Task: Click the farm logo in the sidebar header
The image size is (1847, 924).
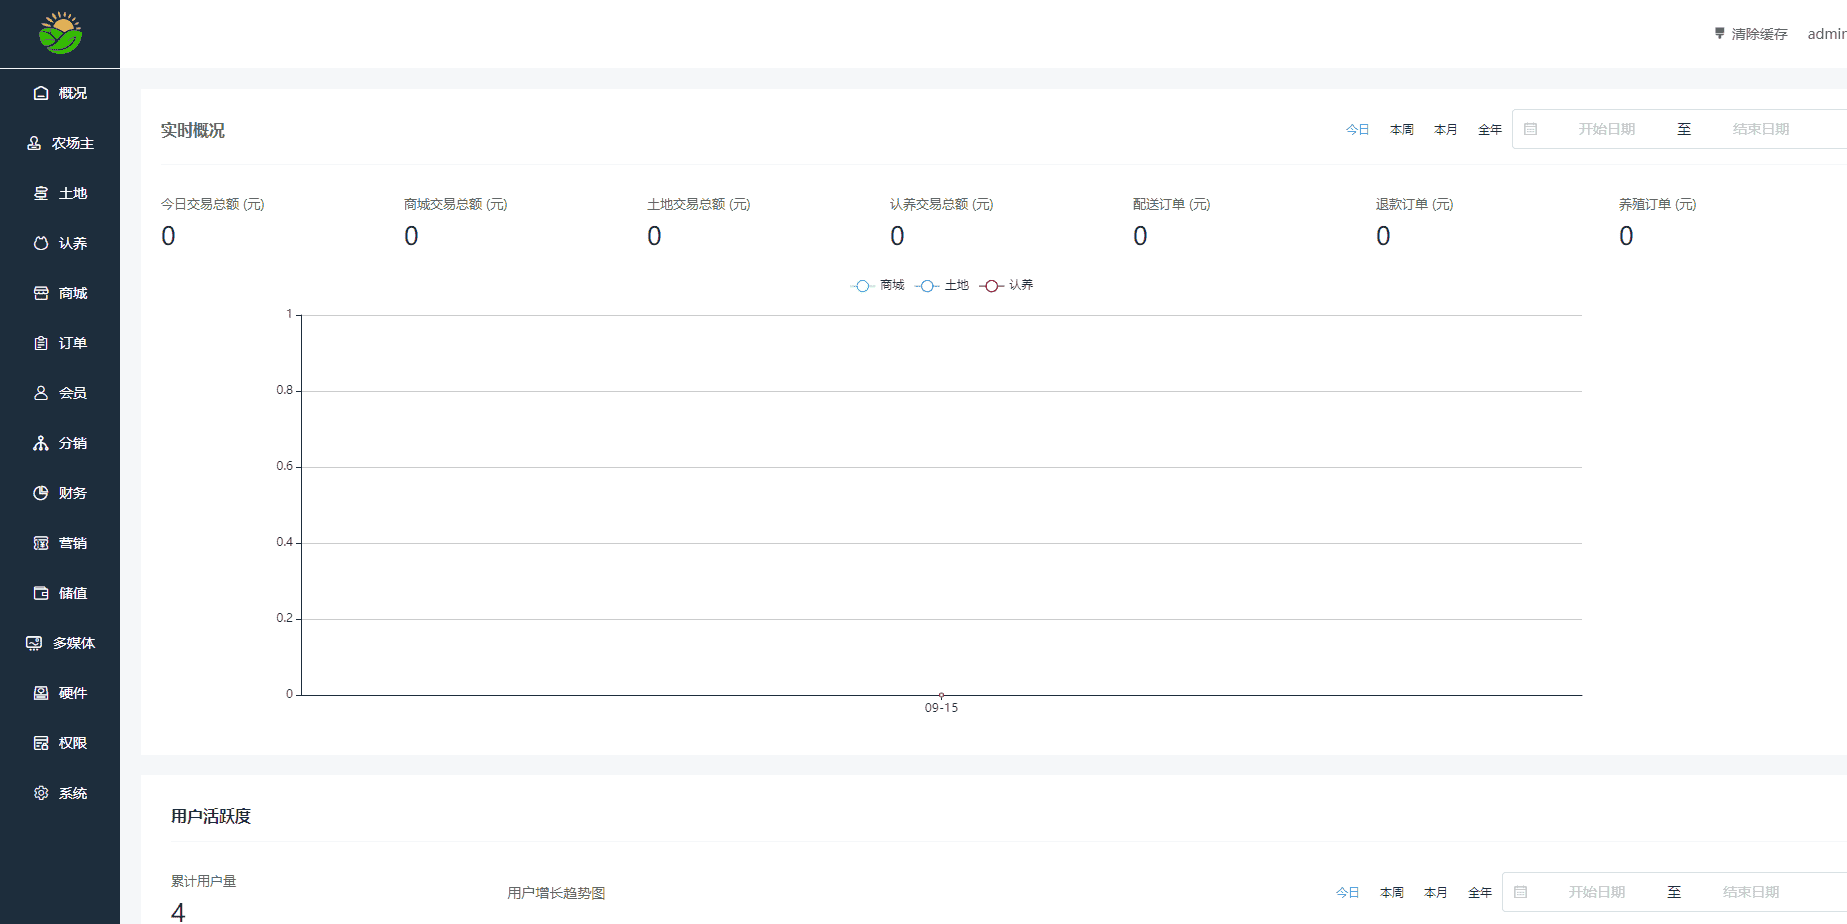Action: tap(60, 33)
